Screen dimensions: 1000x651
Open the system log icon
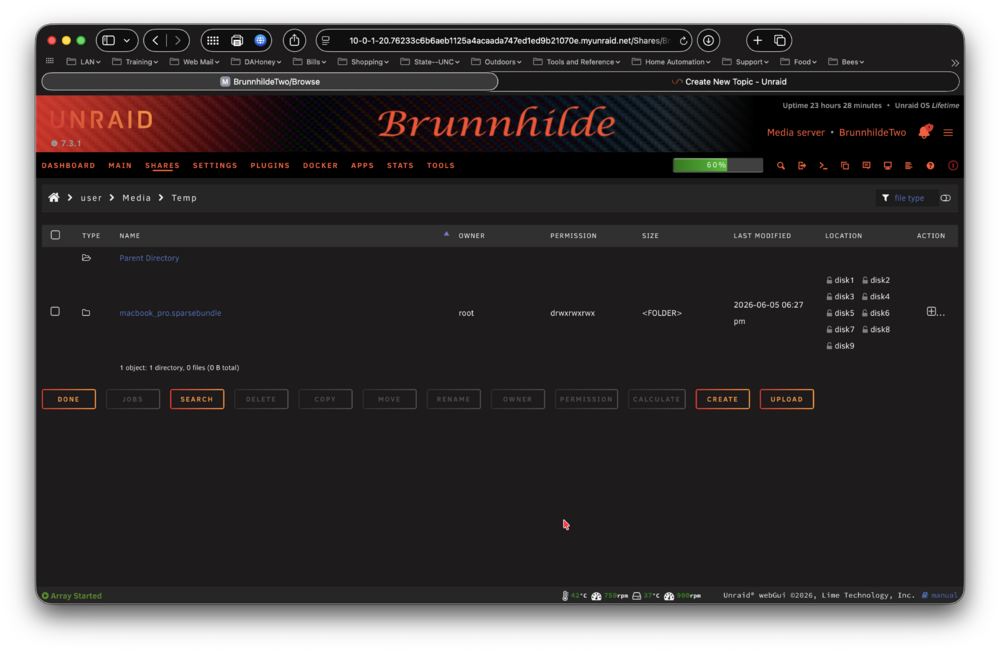coord(909,166)
